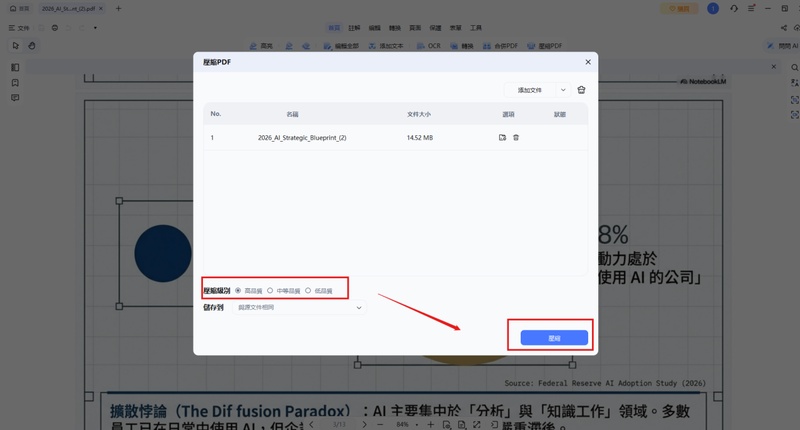Viewport: 800px width, 430px height.
Task: Open the 編輯 edit ribbon tab
Action: (x=374, y=28)
